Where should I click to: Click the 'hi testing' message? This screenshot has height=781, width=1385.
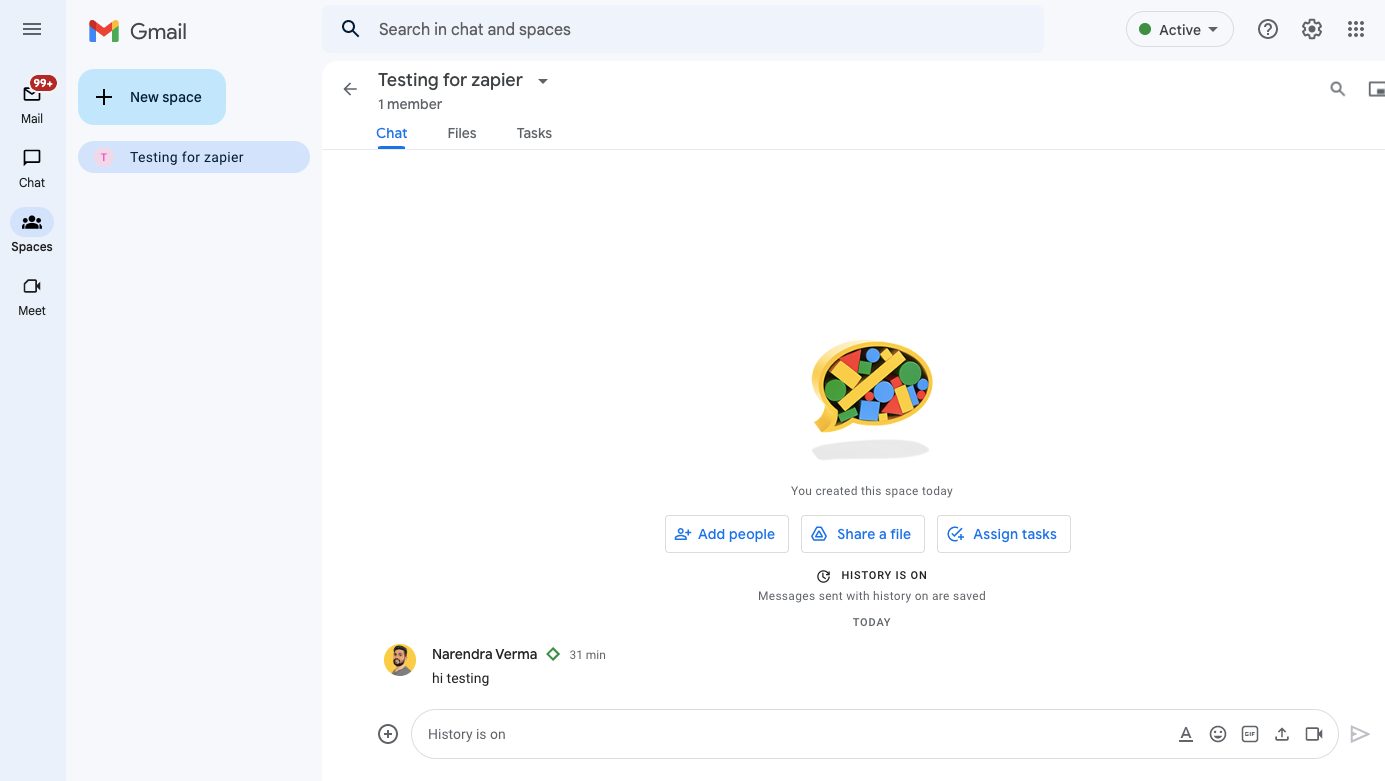pos(461,678)
